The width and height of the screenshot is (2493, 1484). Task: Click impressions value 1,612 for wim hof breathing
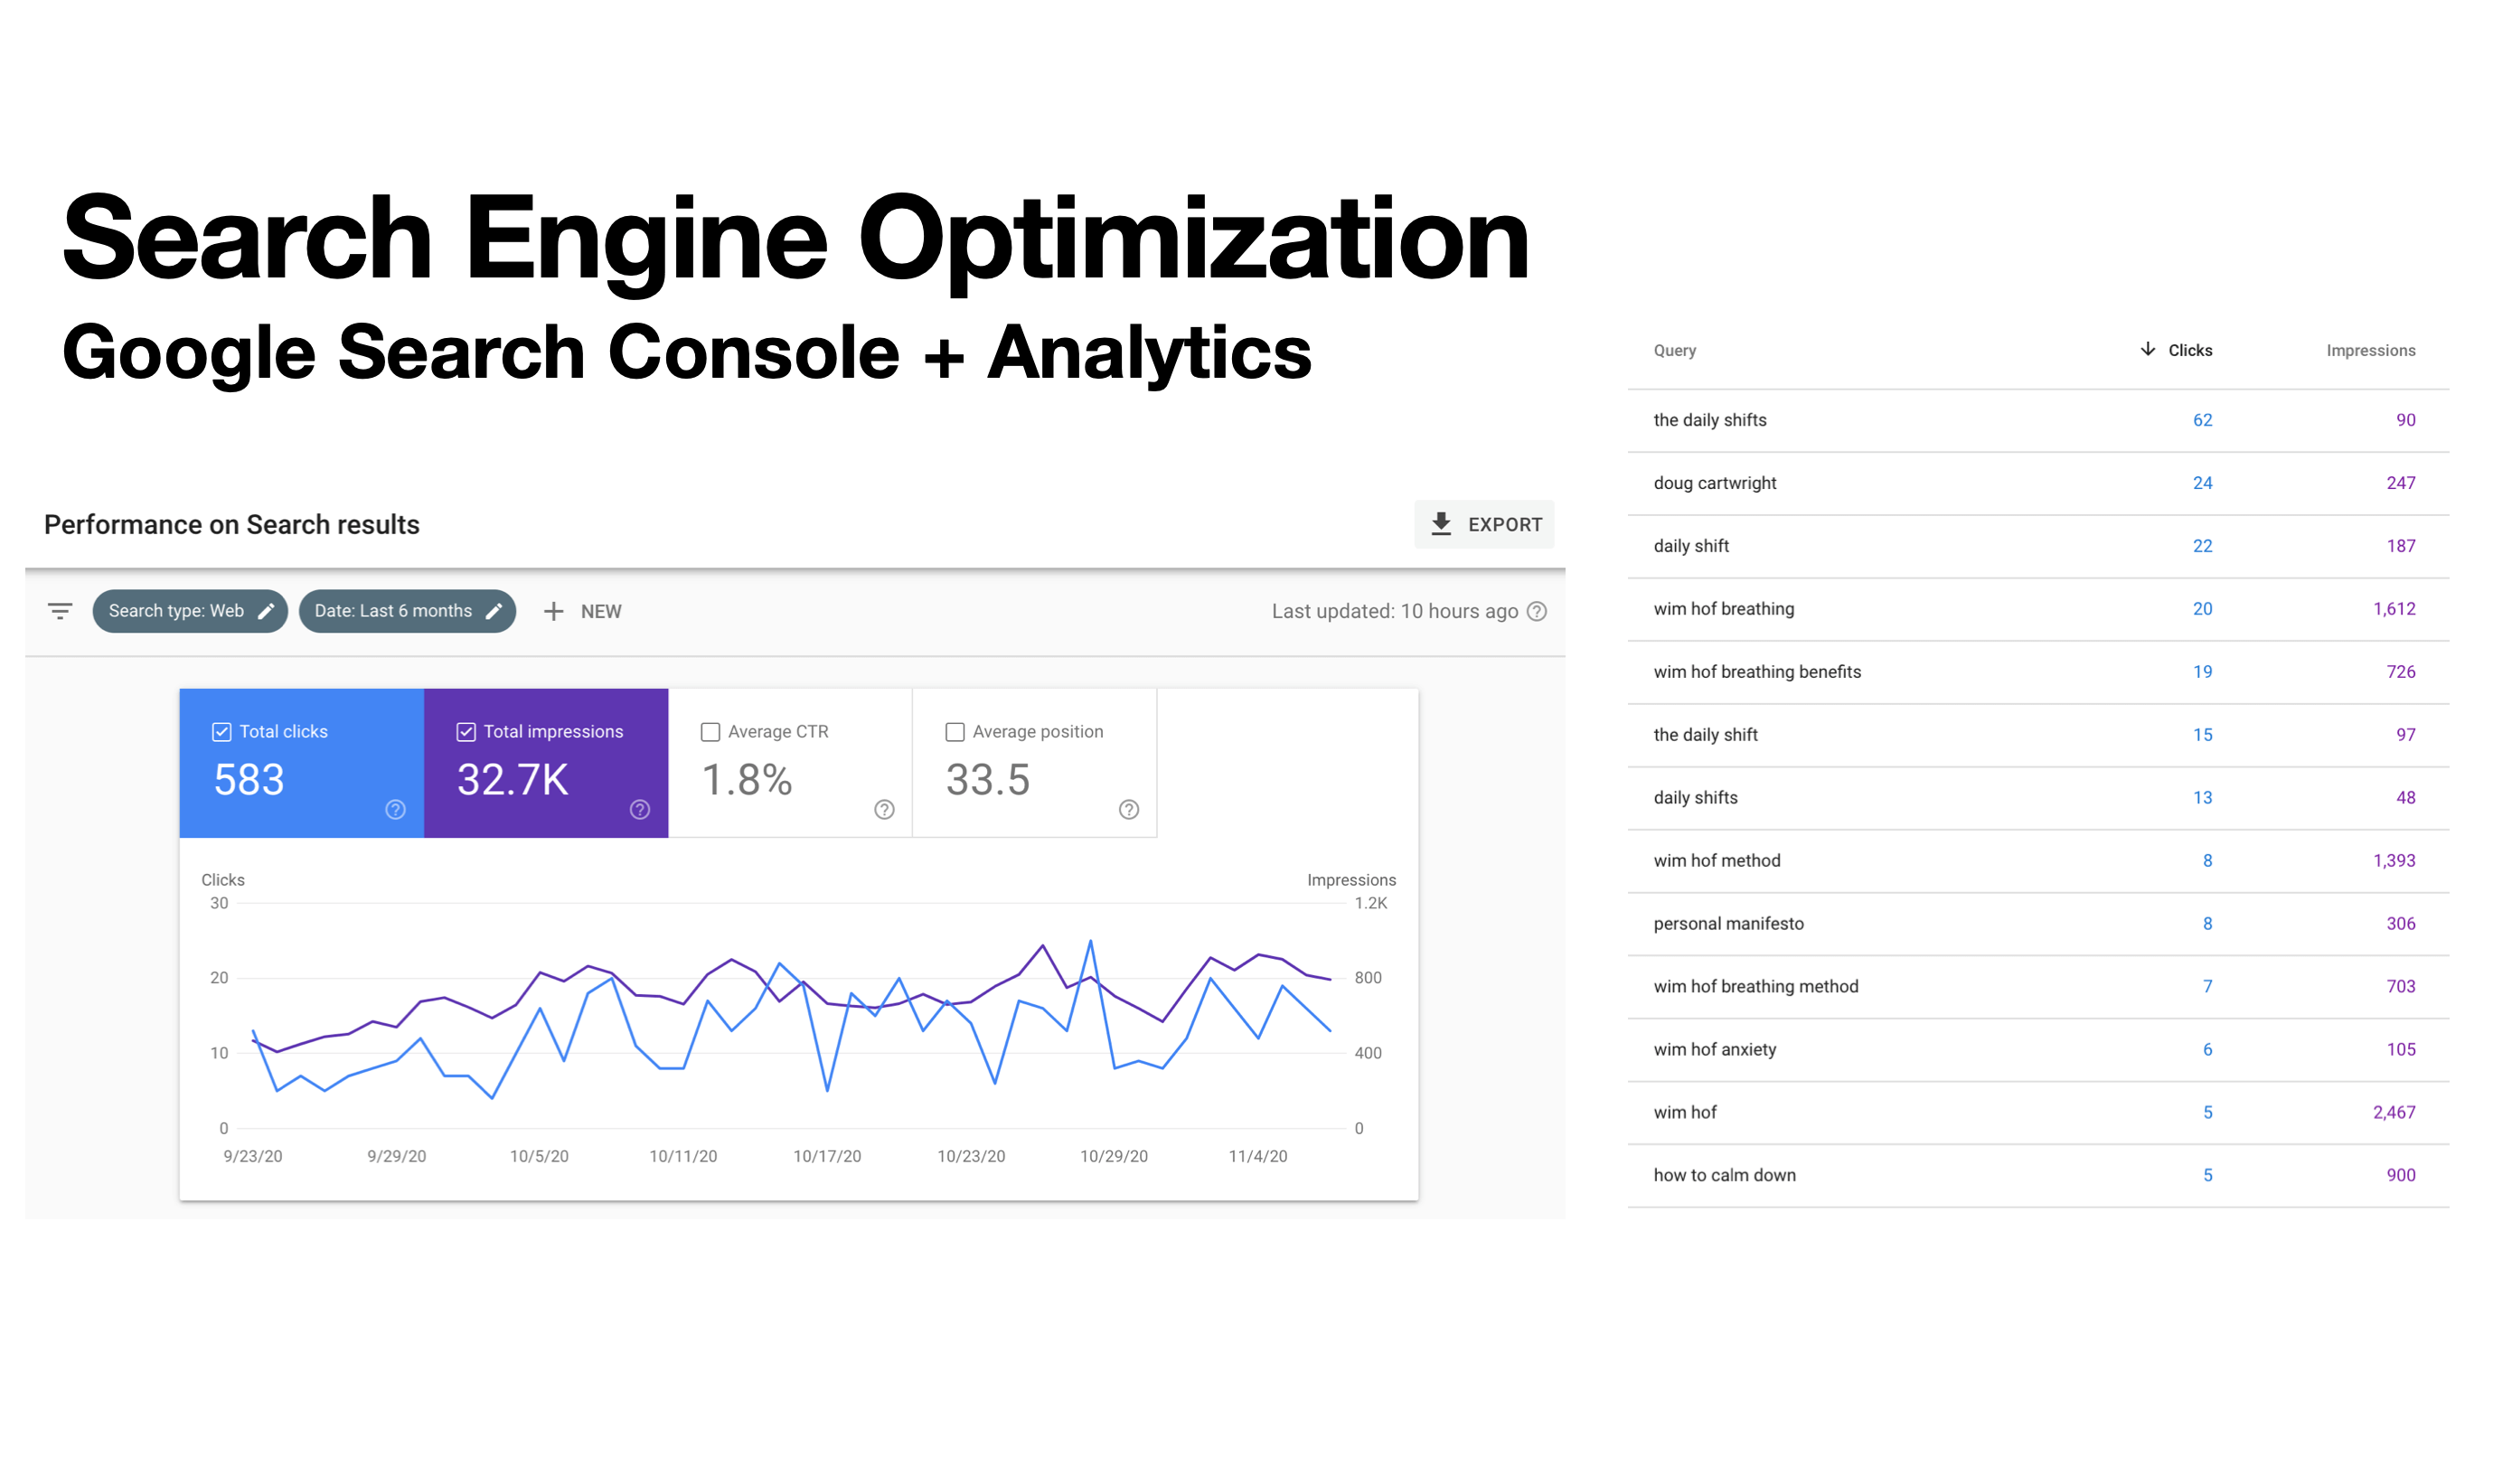click(2394, 609)
